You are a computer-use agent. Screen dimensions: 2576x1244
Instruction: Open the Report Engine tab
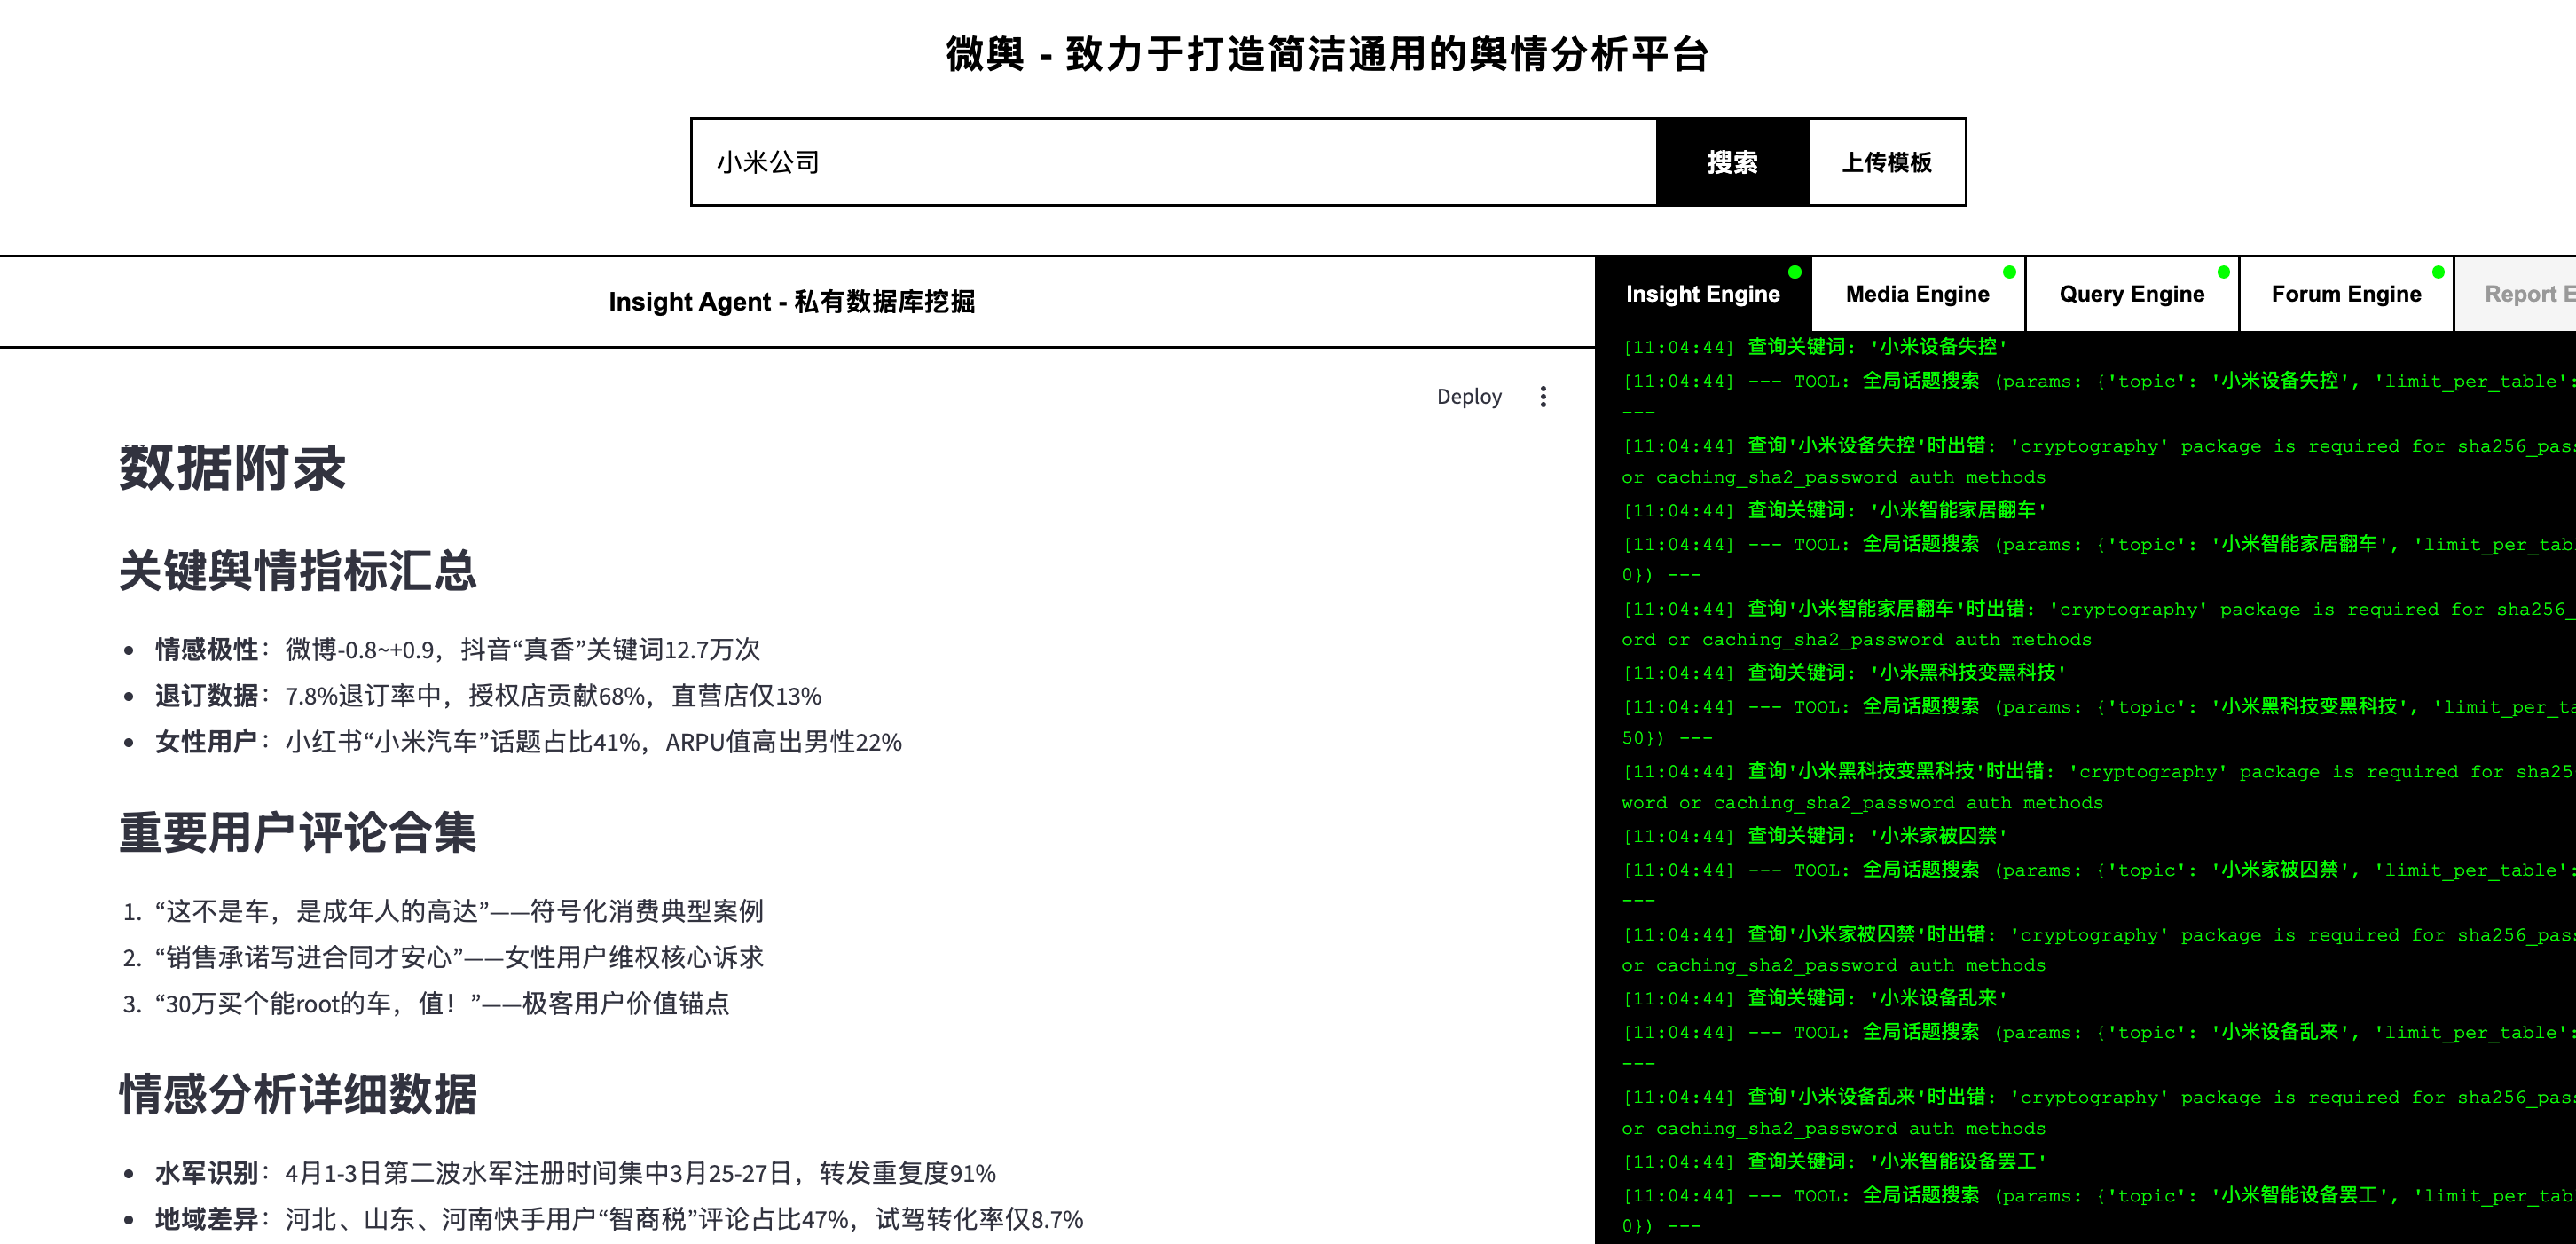tap(2530, 294)
